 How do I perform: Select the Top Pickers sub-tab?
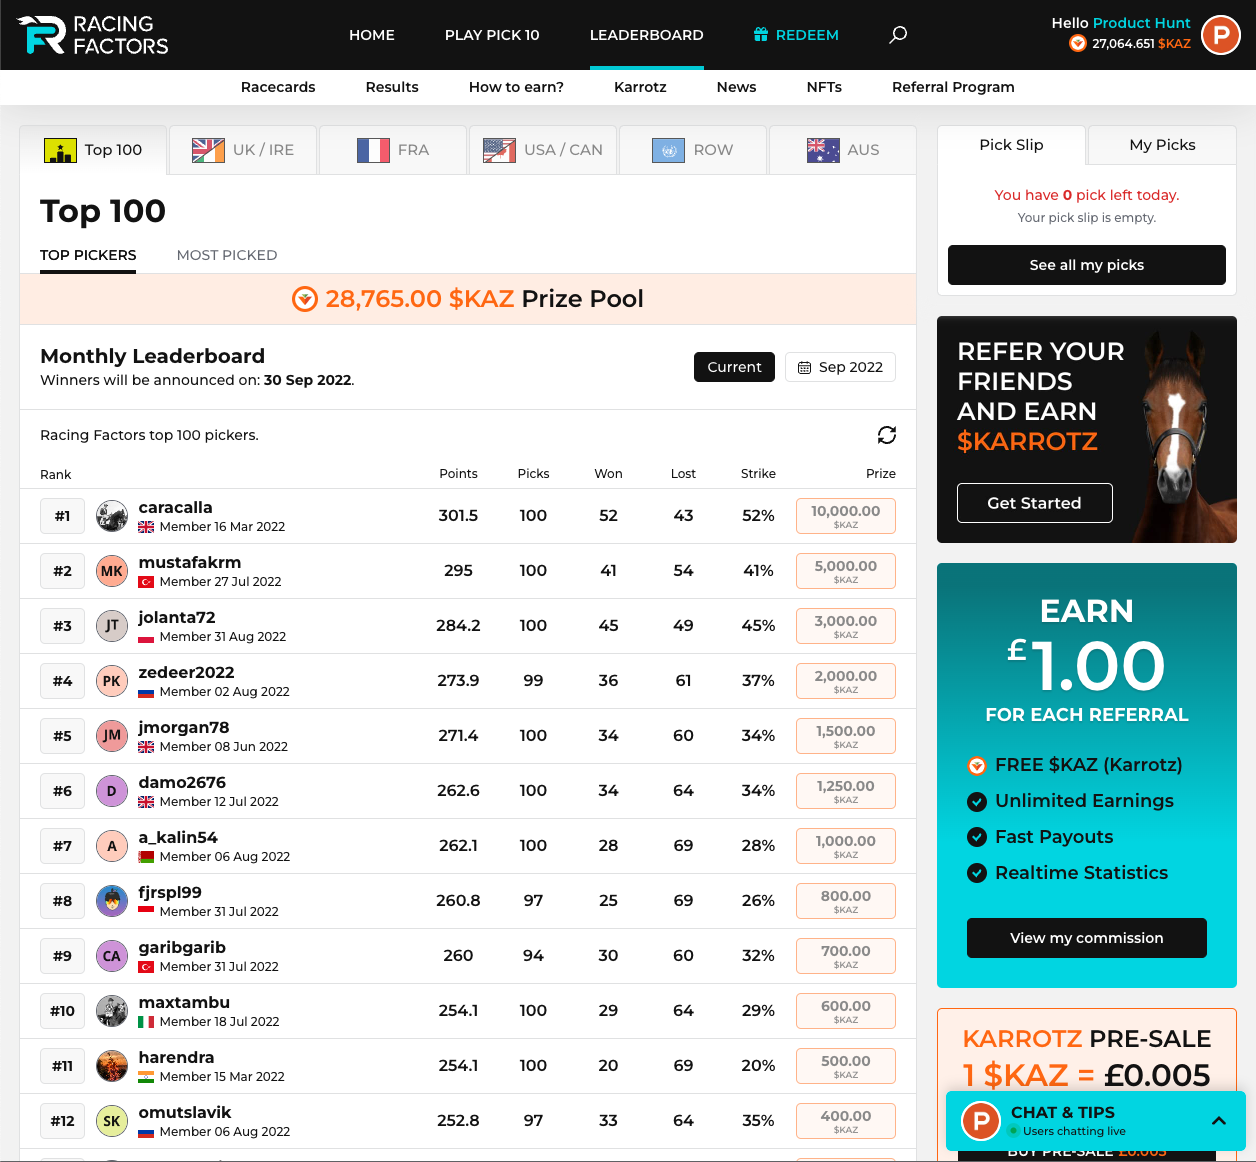88,255
